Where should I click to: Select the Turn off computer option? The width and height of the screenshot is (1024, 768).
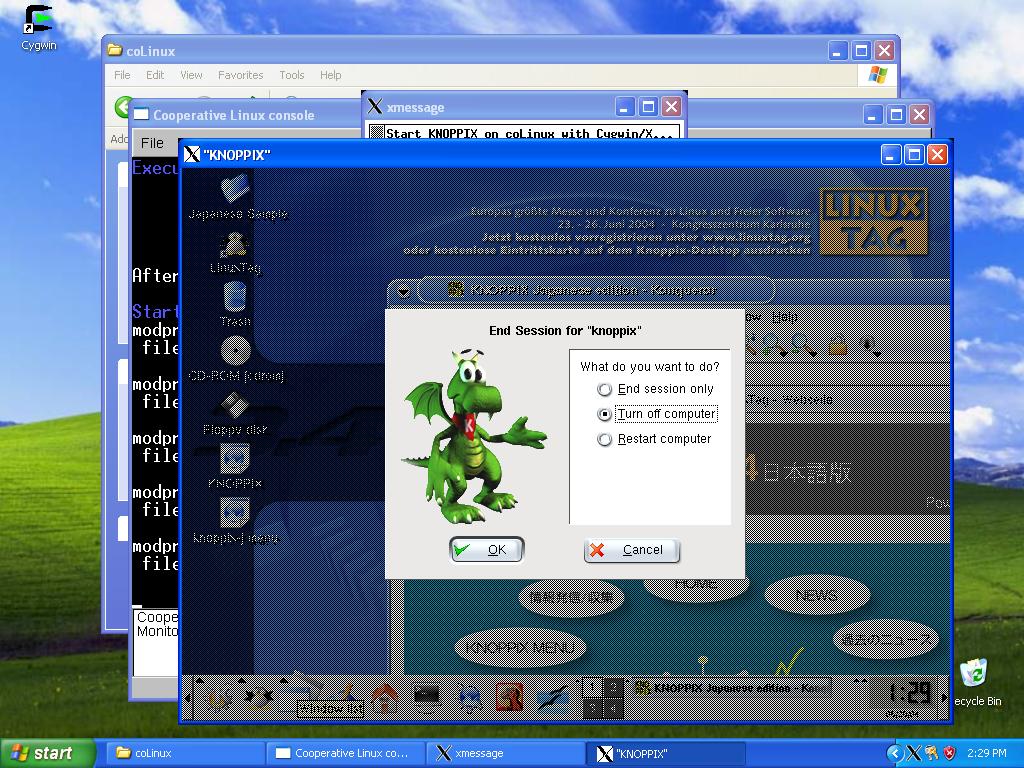click(x=605, y=414)
